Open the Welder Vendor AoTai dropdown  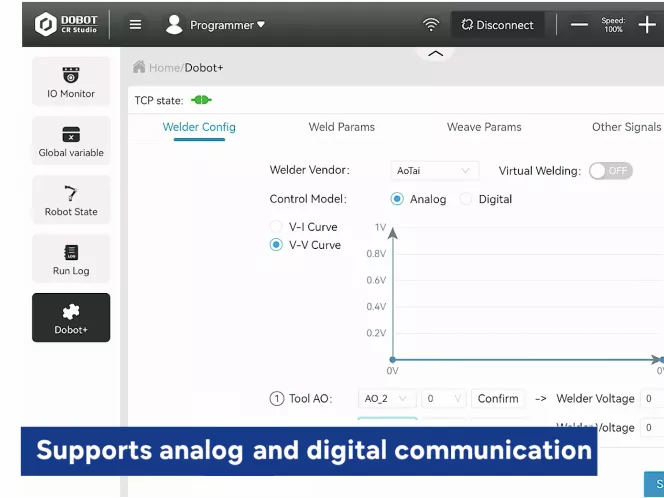pos(435,171)
